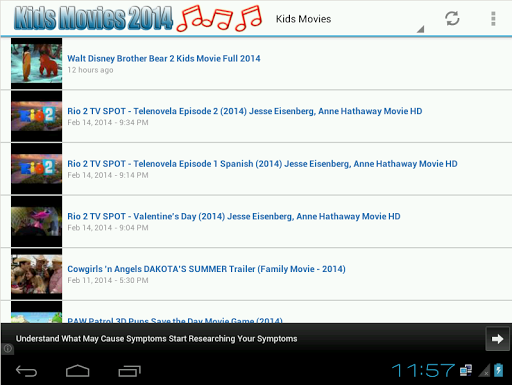Tap the Android home icon

[x=78, y=371]
